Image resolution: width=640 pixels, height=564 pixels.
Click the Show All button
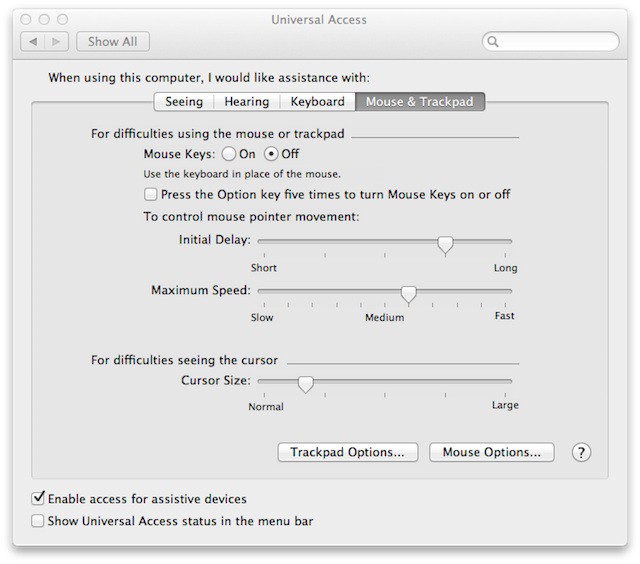coord(112,42)
